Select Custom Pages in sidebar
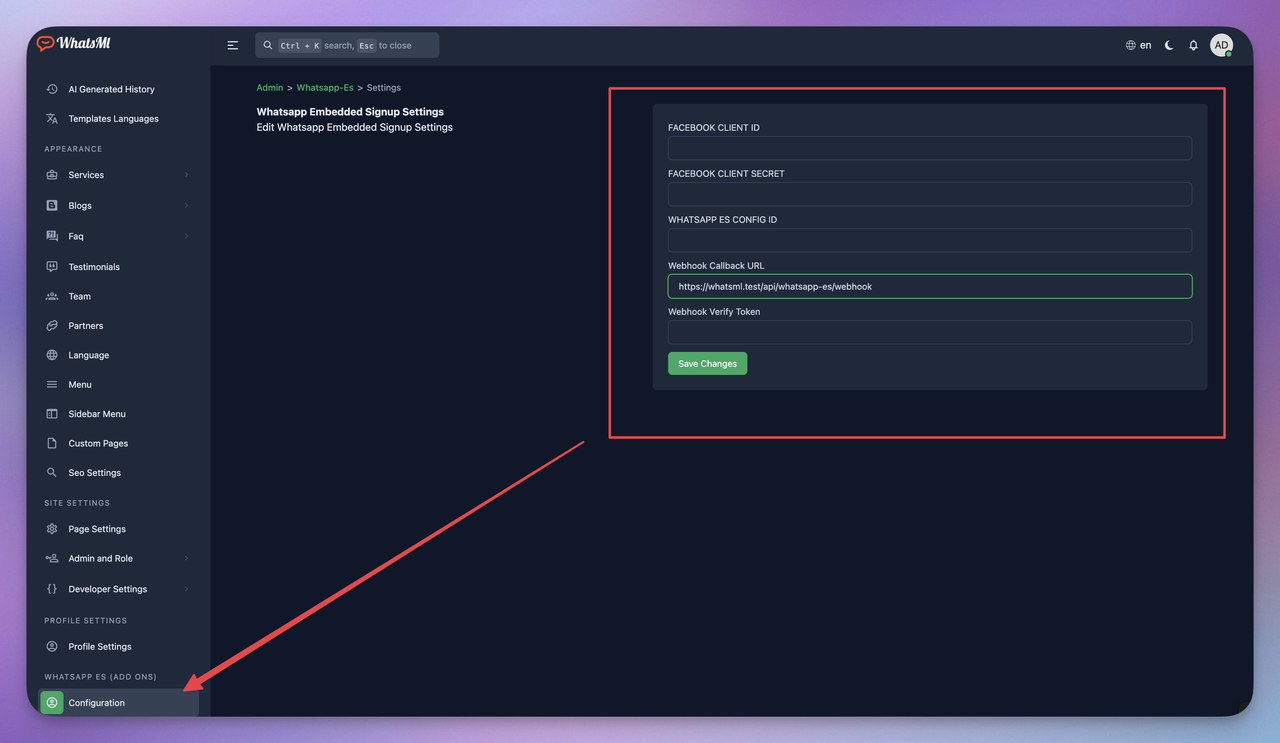Viewport: 1280px width, 743px height. click(x=118, y=443)
